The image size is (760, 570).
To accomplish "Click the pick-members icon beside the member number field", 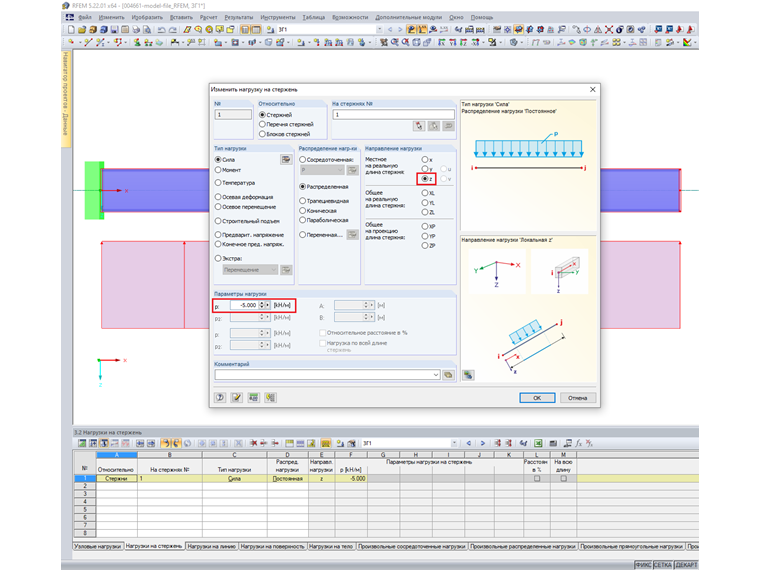I will click(x=419, y=126).
